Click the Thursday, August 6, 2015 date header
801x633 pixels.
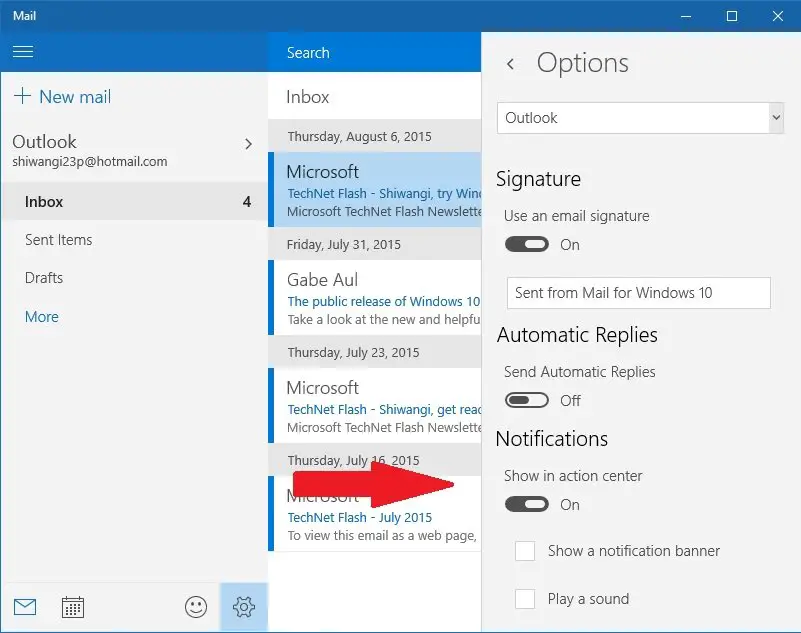click(374, 136)
